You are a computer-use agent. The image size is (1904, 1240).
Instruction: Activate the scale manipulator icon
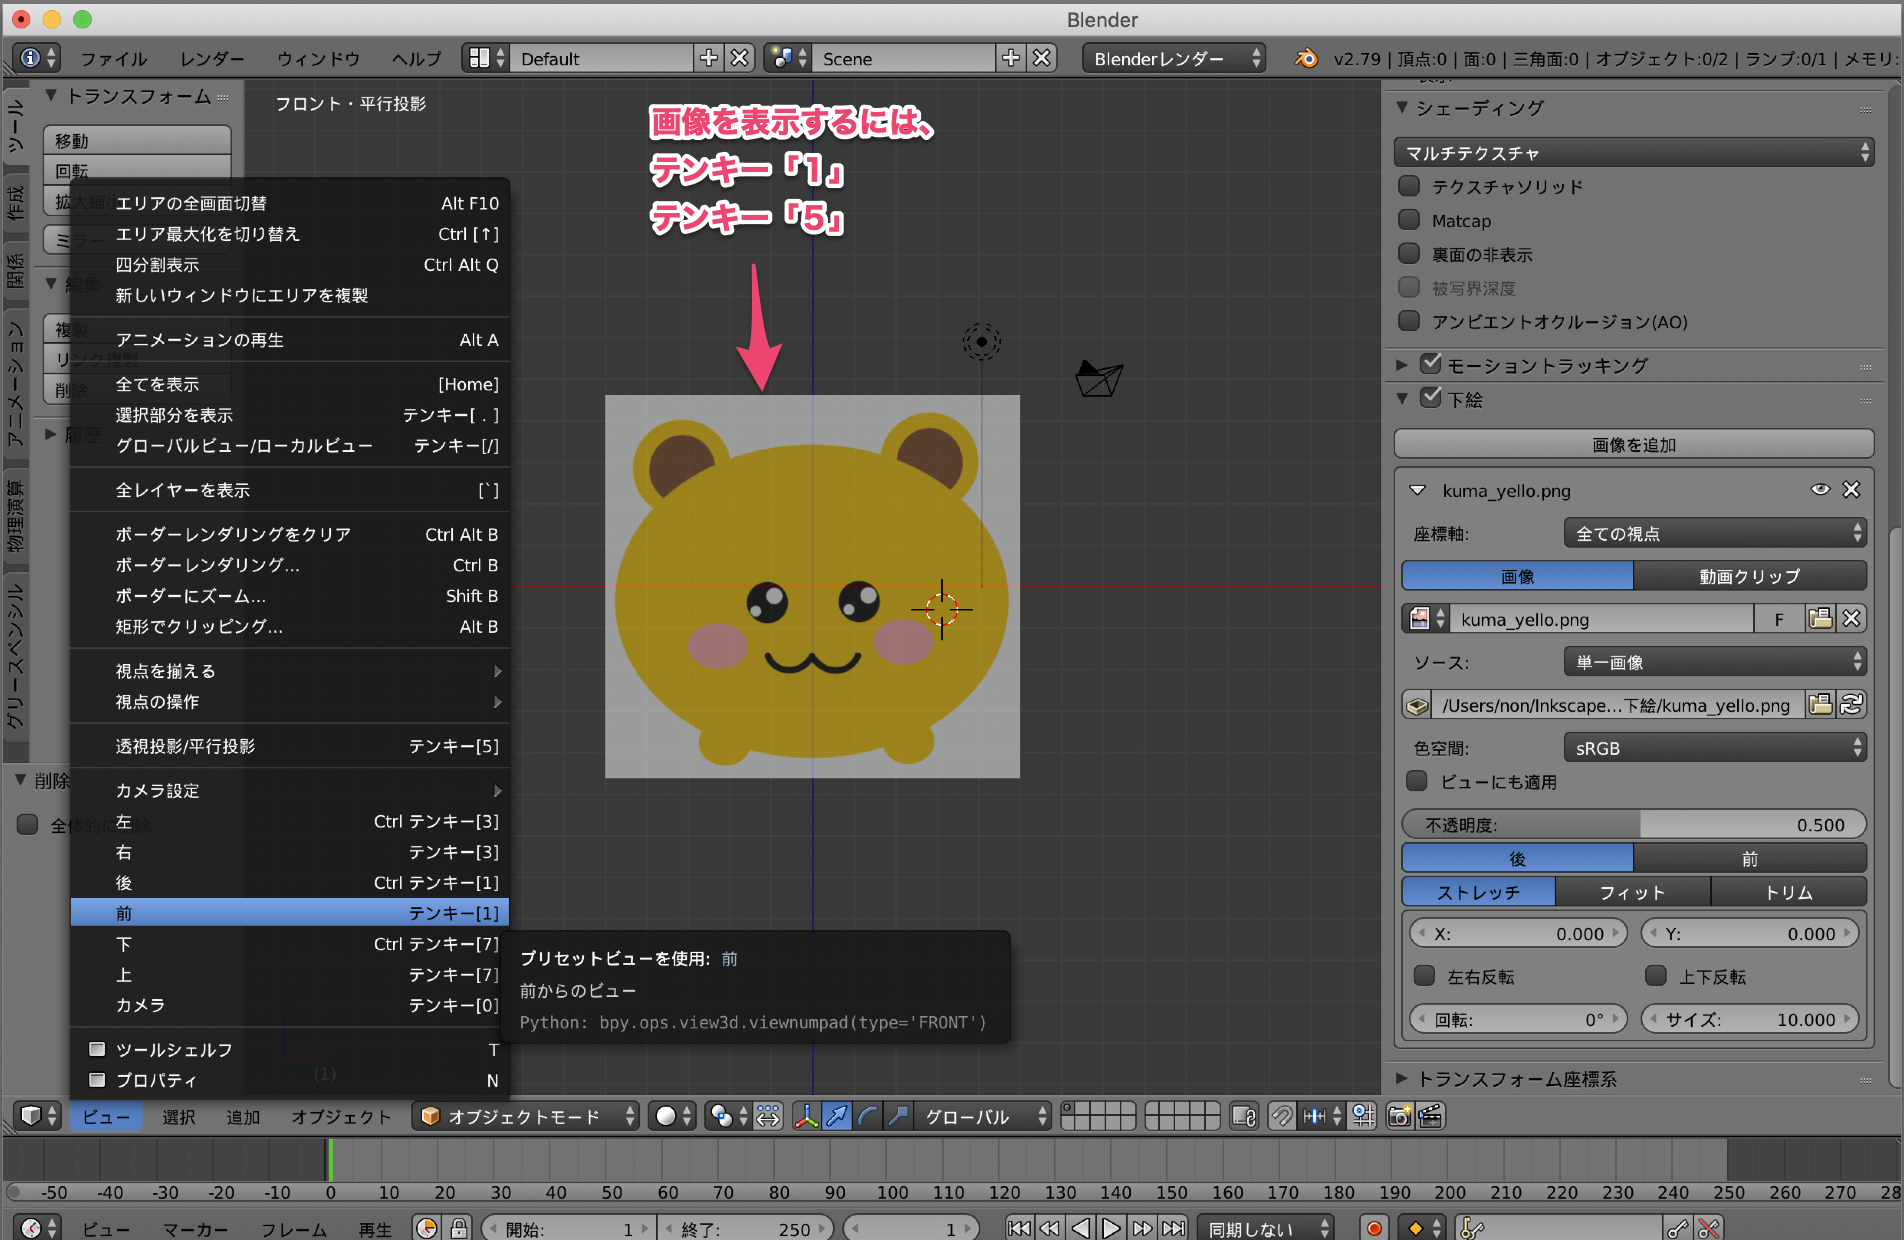point(898,1117)
